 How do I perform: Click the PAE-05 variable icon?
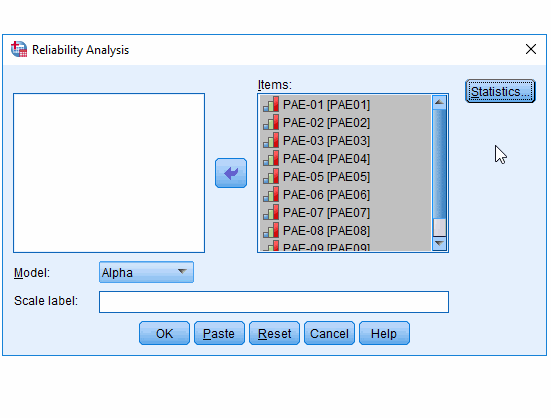point(271,176)
